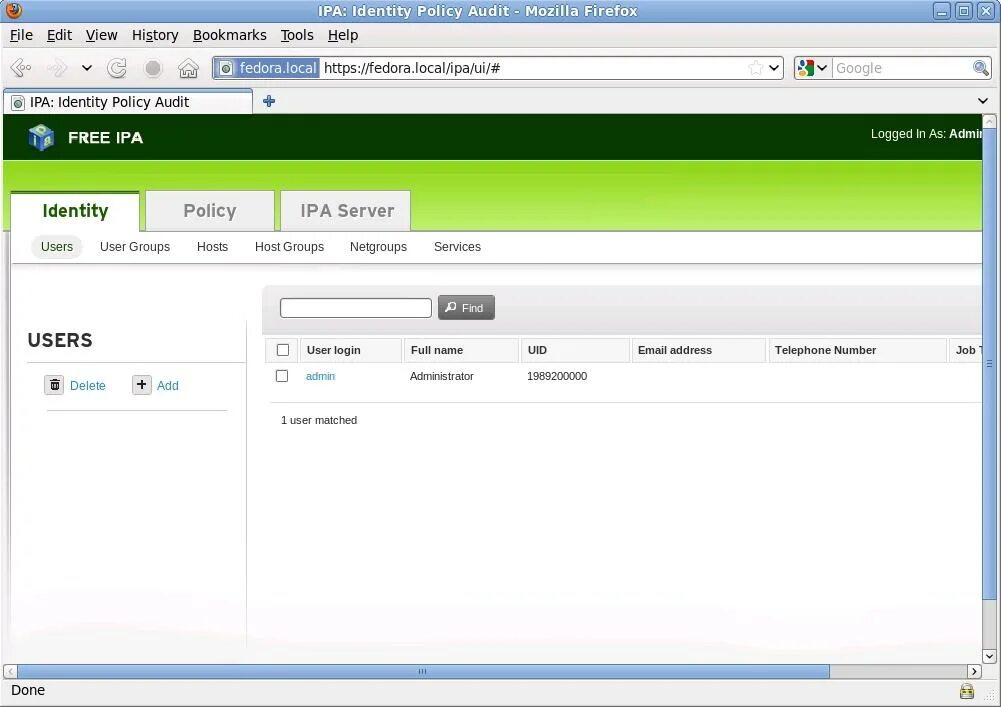Click the scroll up arrow of vertical scrollbar
Image resolution: width=1001 pixels, height=707 pixels.
tap(989, 121)
